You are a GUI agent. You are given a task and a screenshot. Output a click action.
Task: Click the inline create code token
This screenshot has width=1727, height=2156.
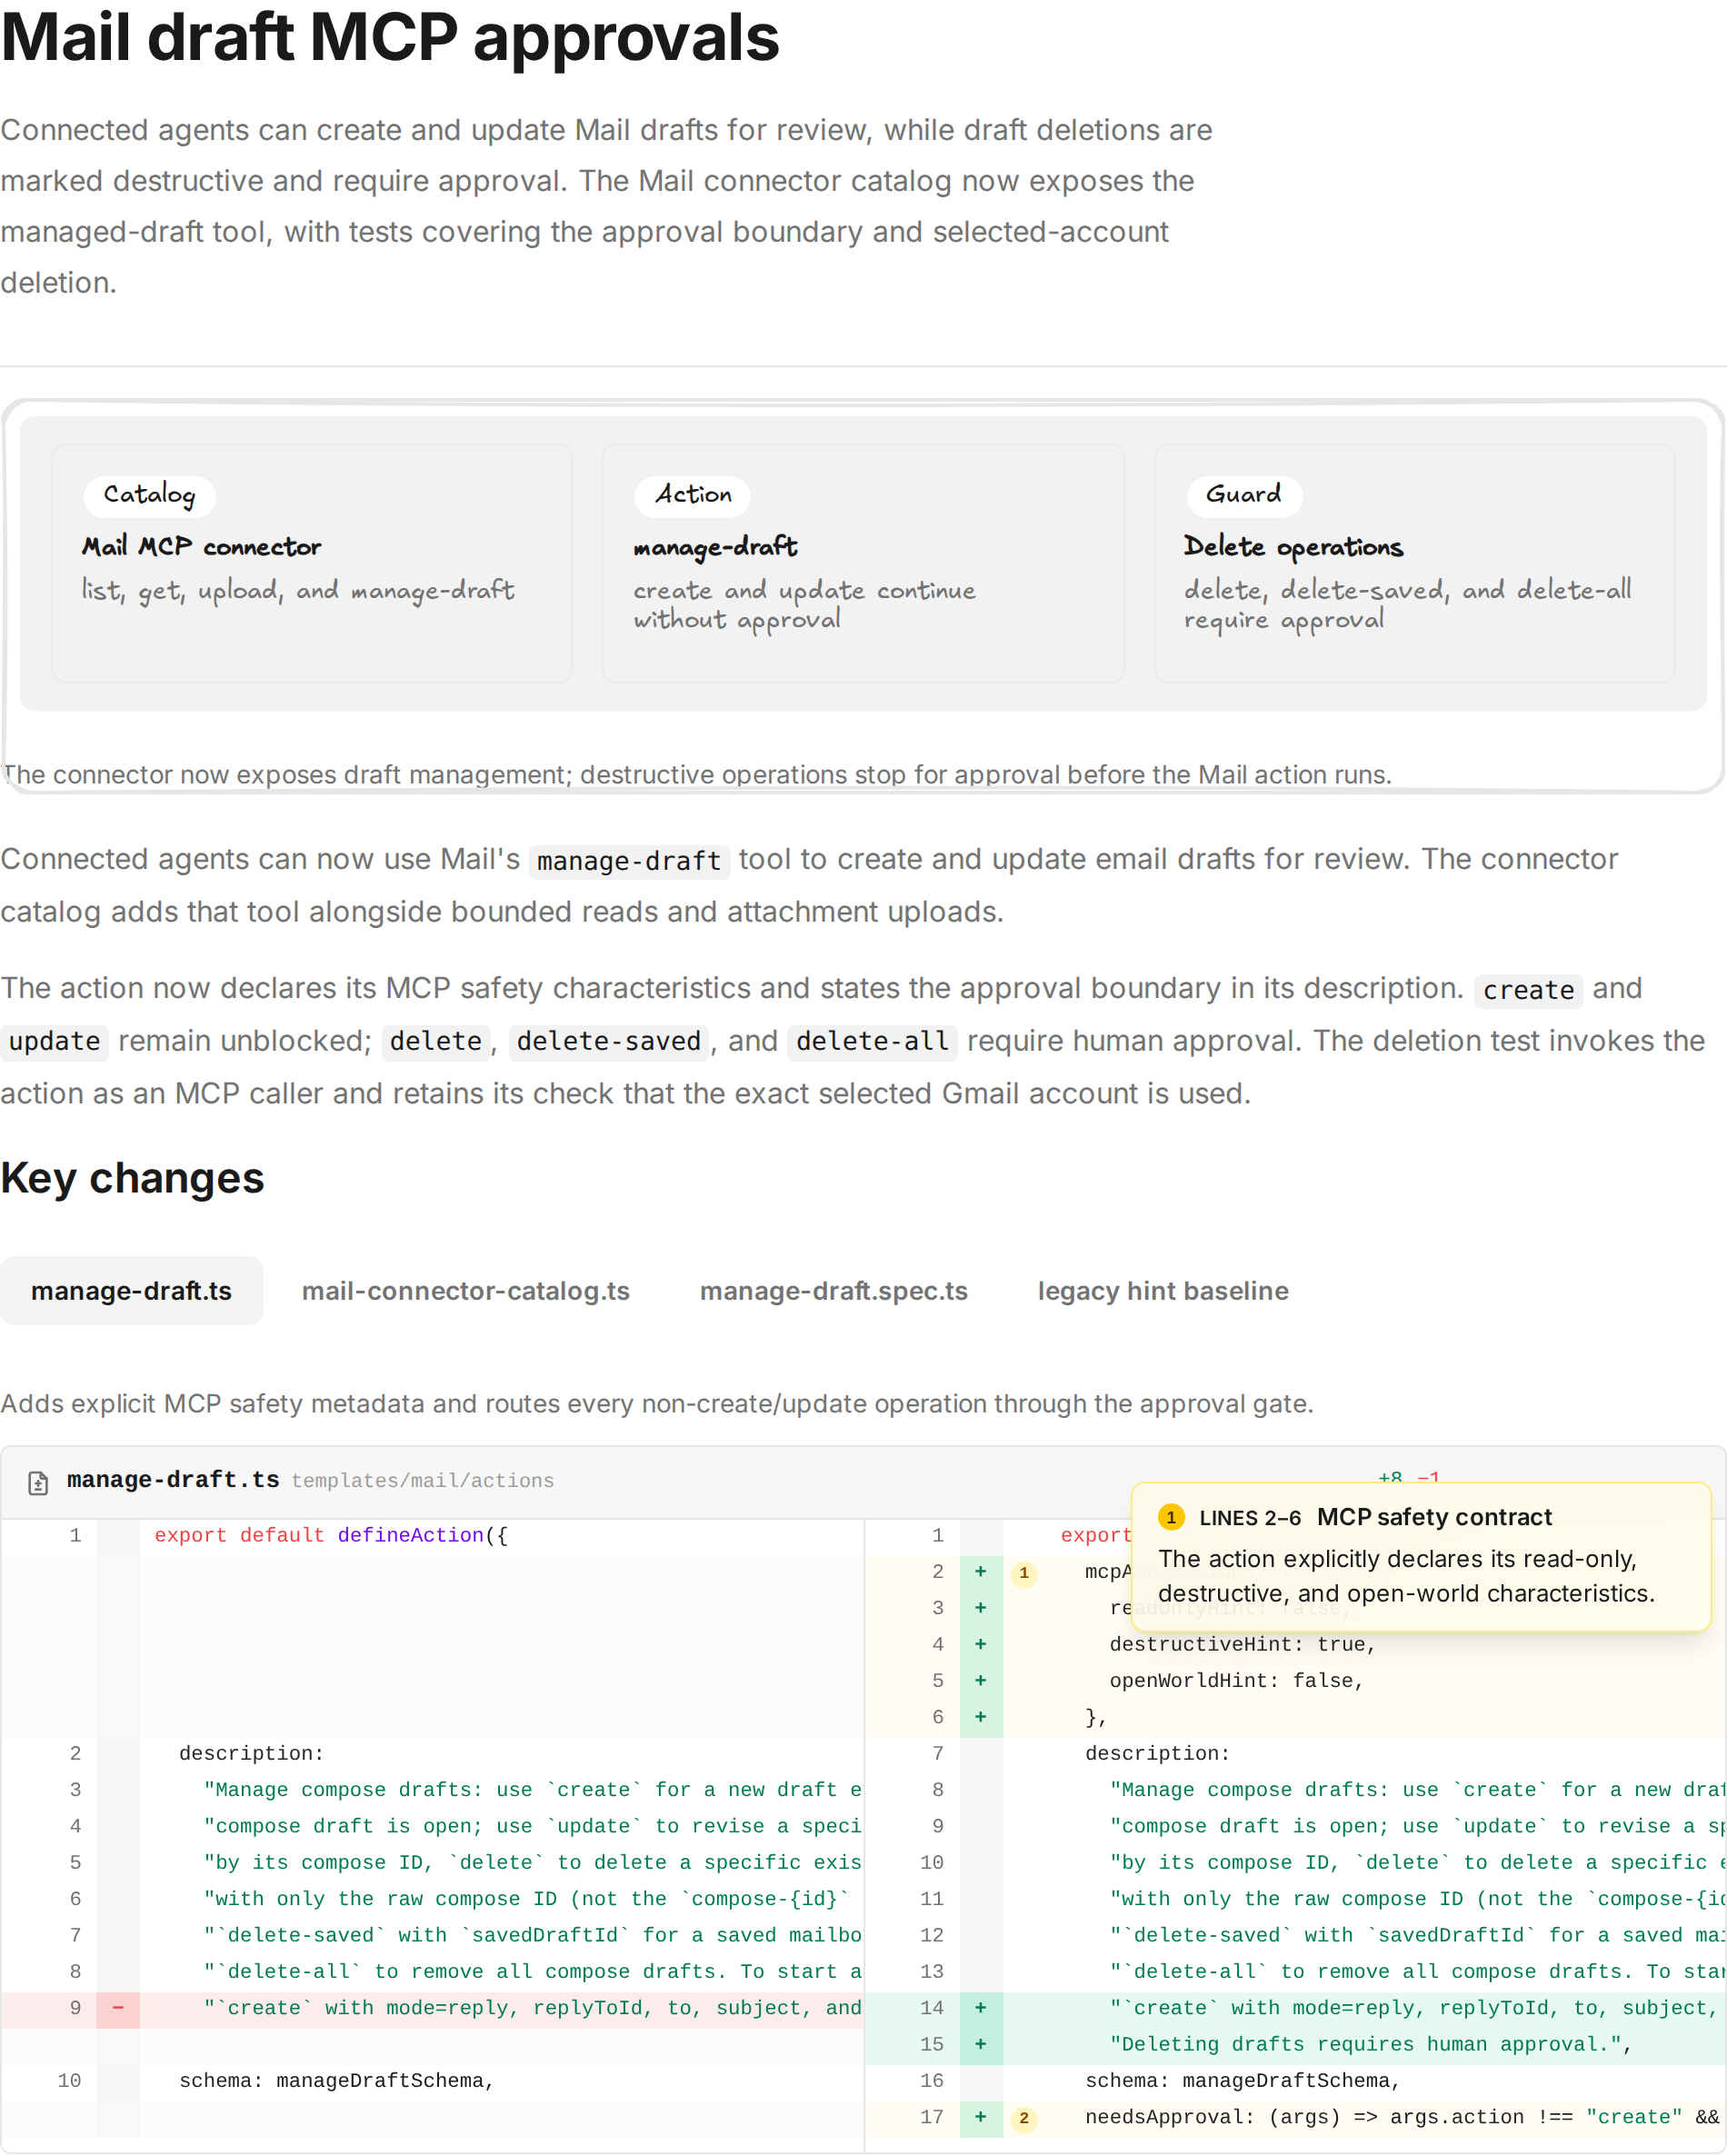coord(1528,990)
